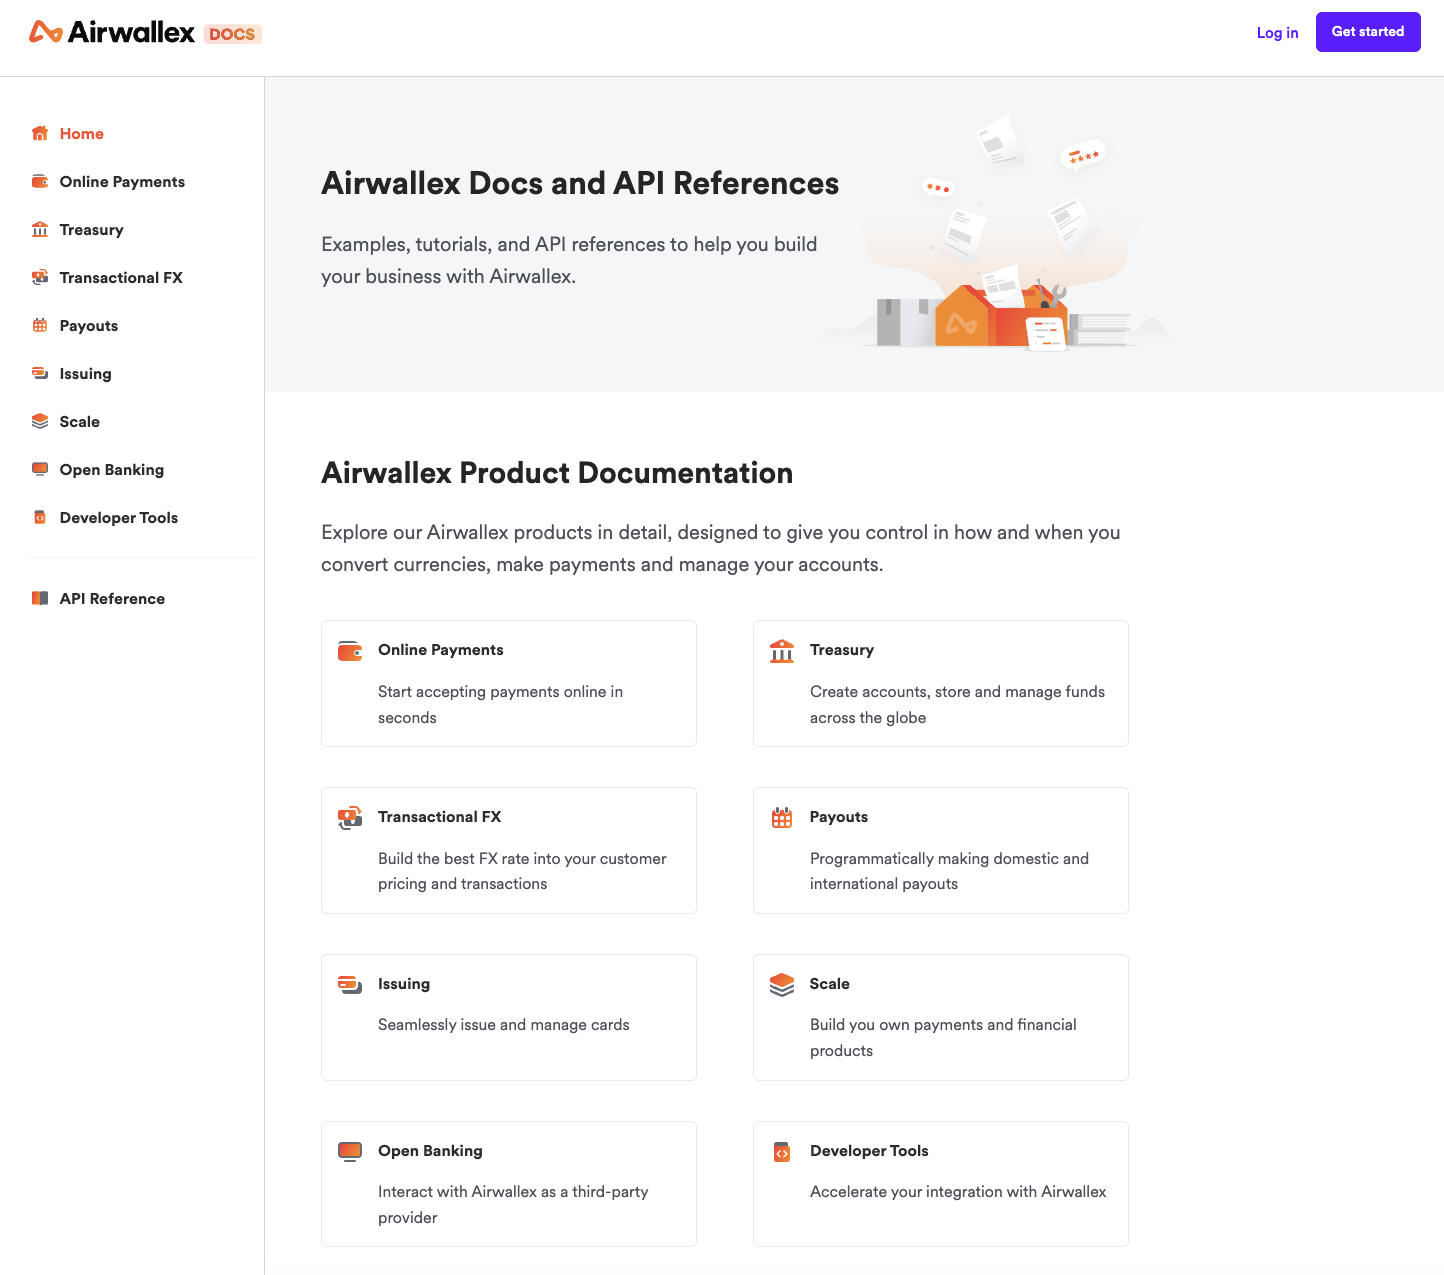Open Developer Tools in the sidebar
Screen dimensions: 1444x1275
tap(118, 518)
